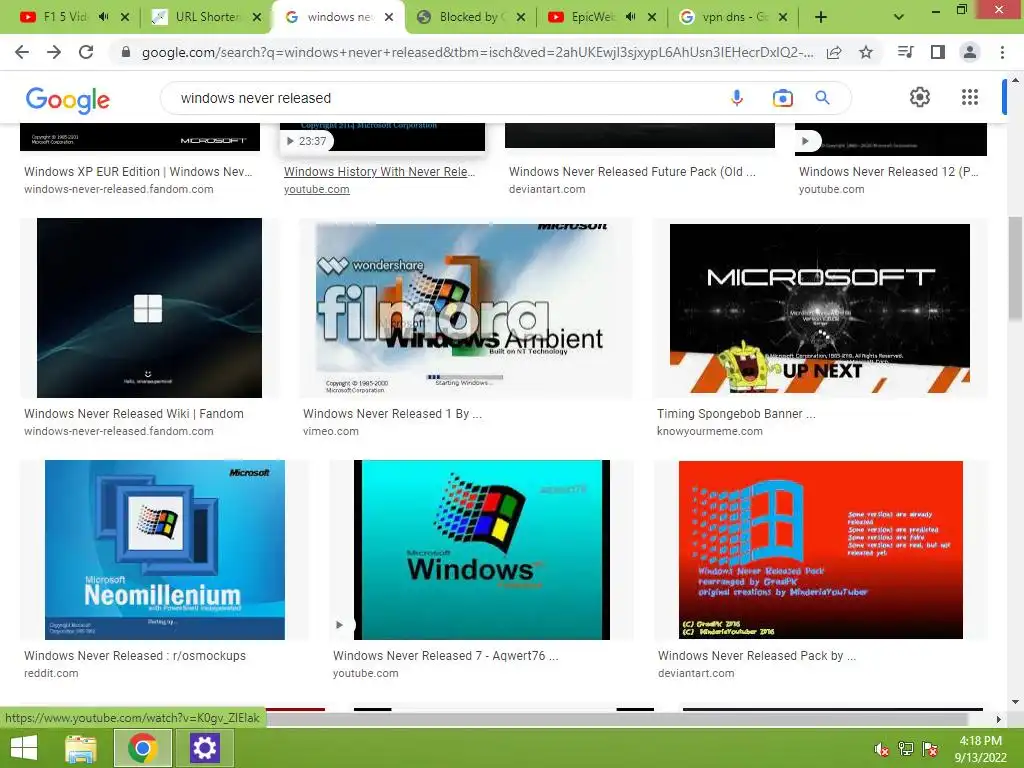1024x768 pixels.
Task: Open Windows History With Never Released link
Action: pyautogui.click(x=379, y=172)
